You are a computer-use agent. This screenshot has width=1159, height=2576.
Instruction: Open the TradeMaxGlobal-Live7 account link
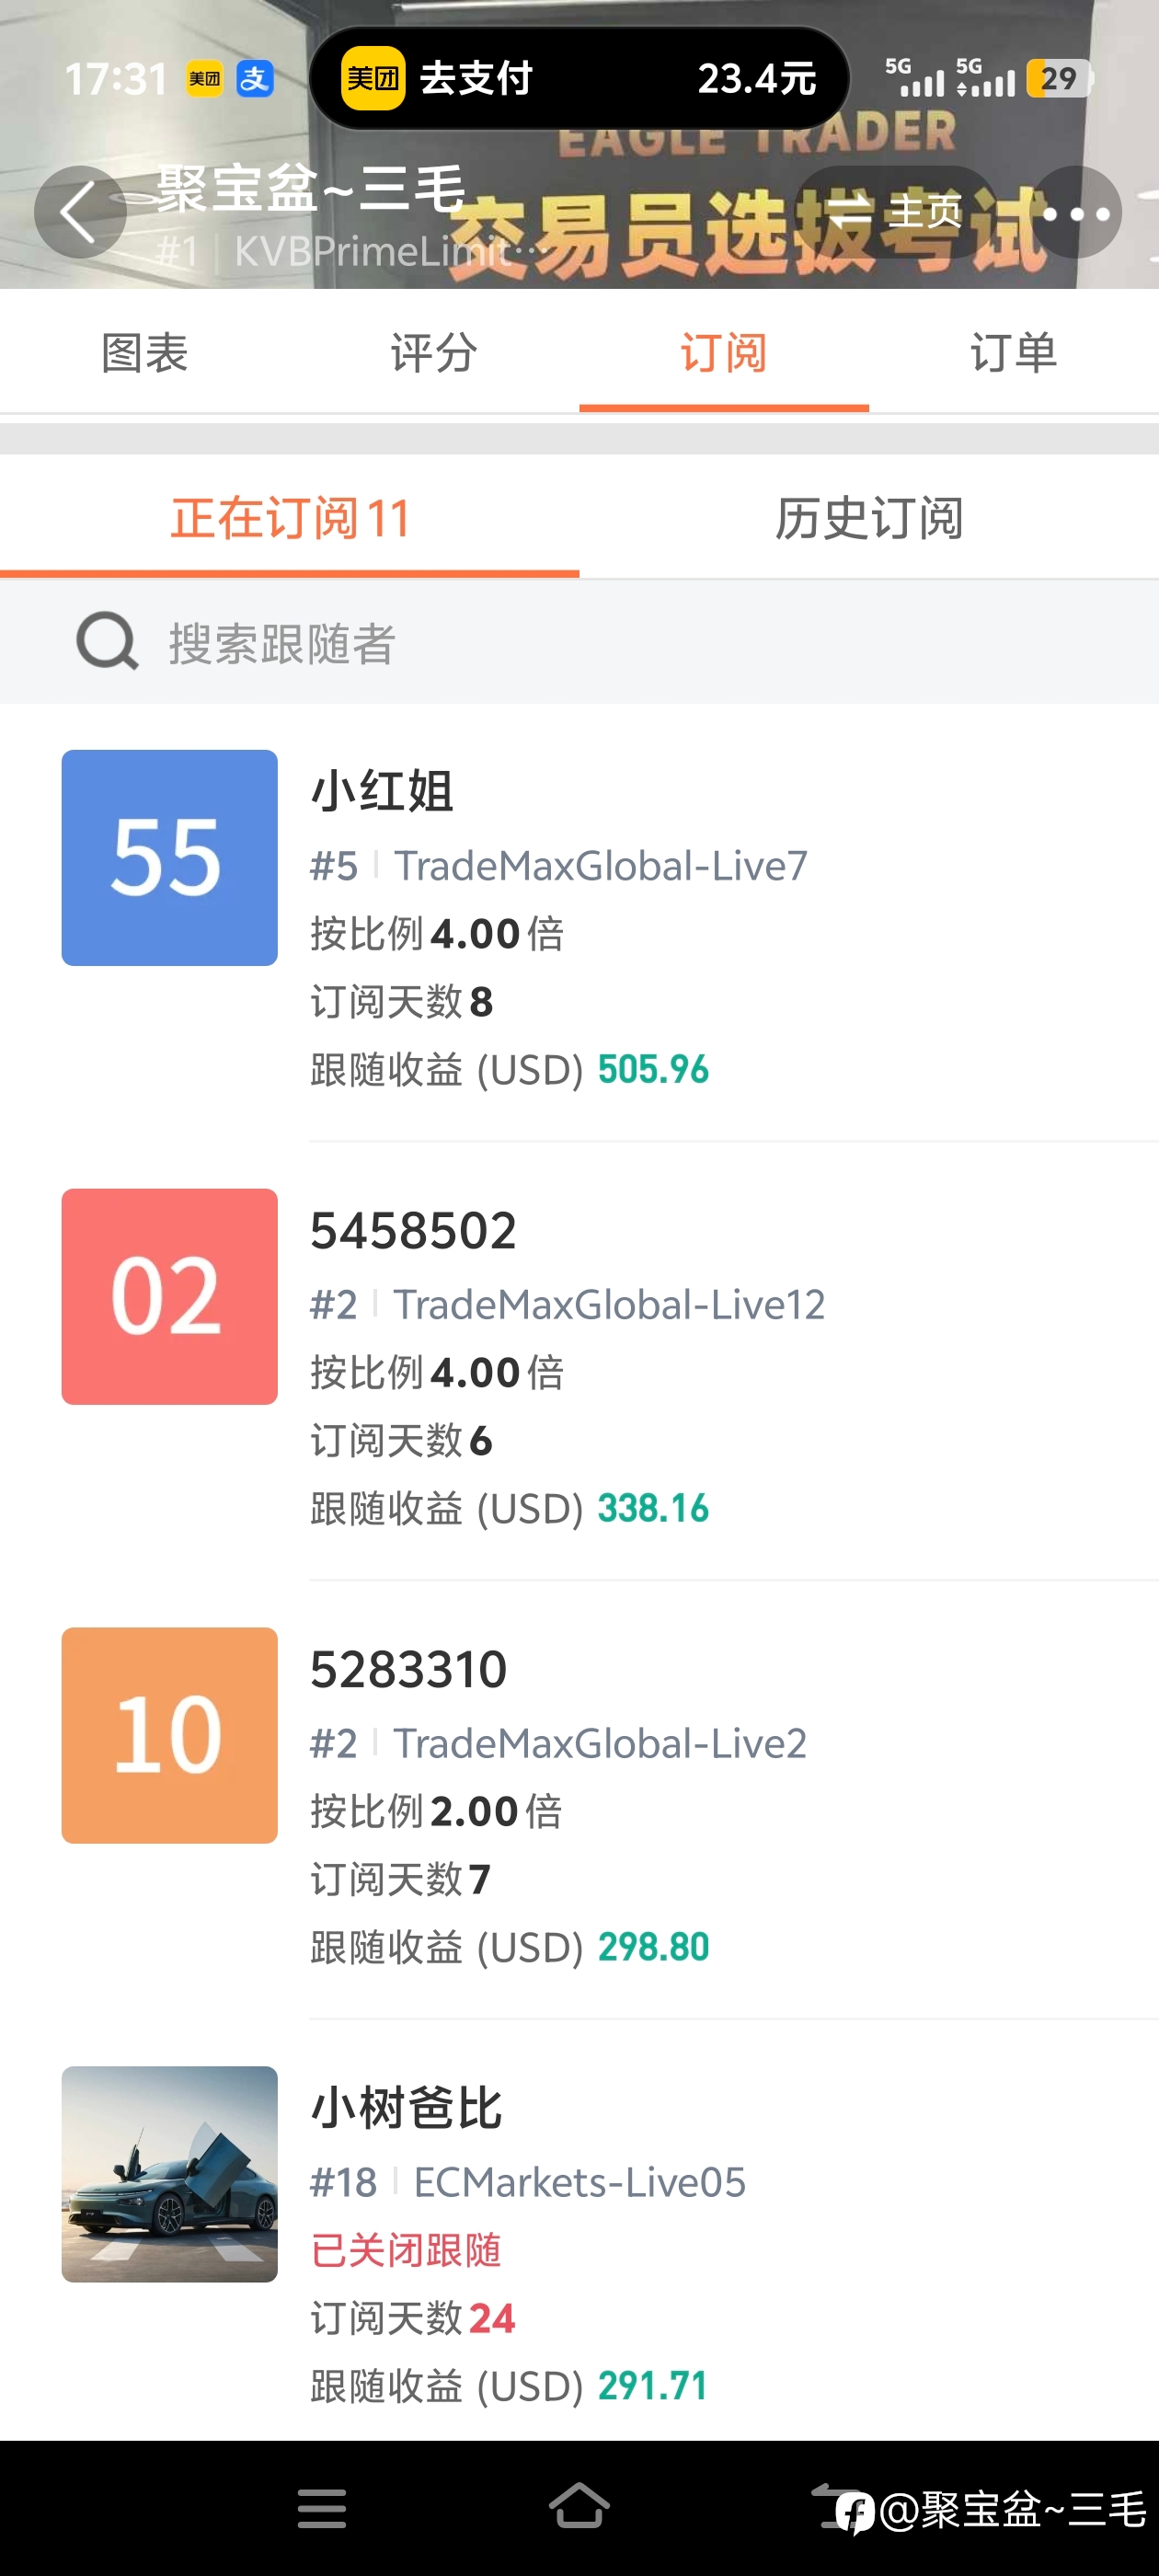[x=600, y=866]
